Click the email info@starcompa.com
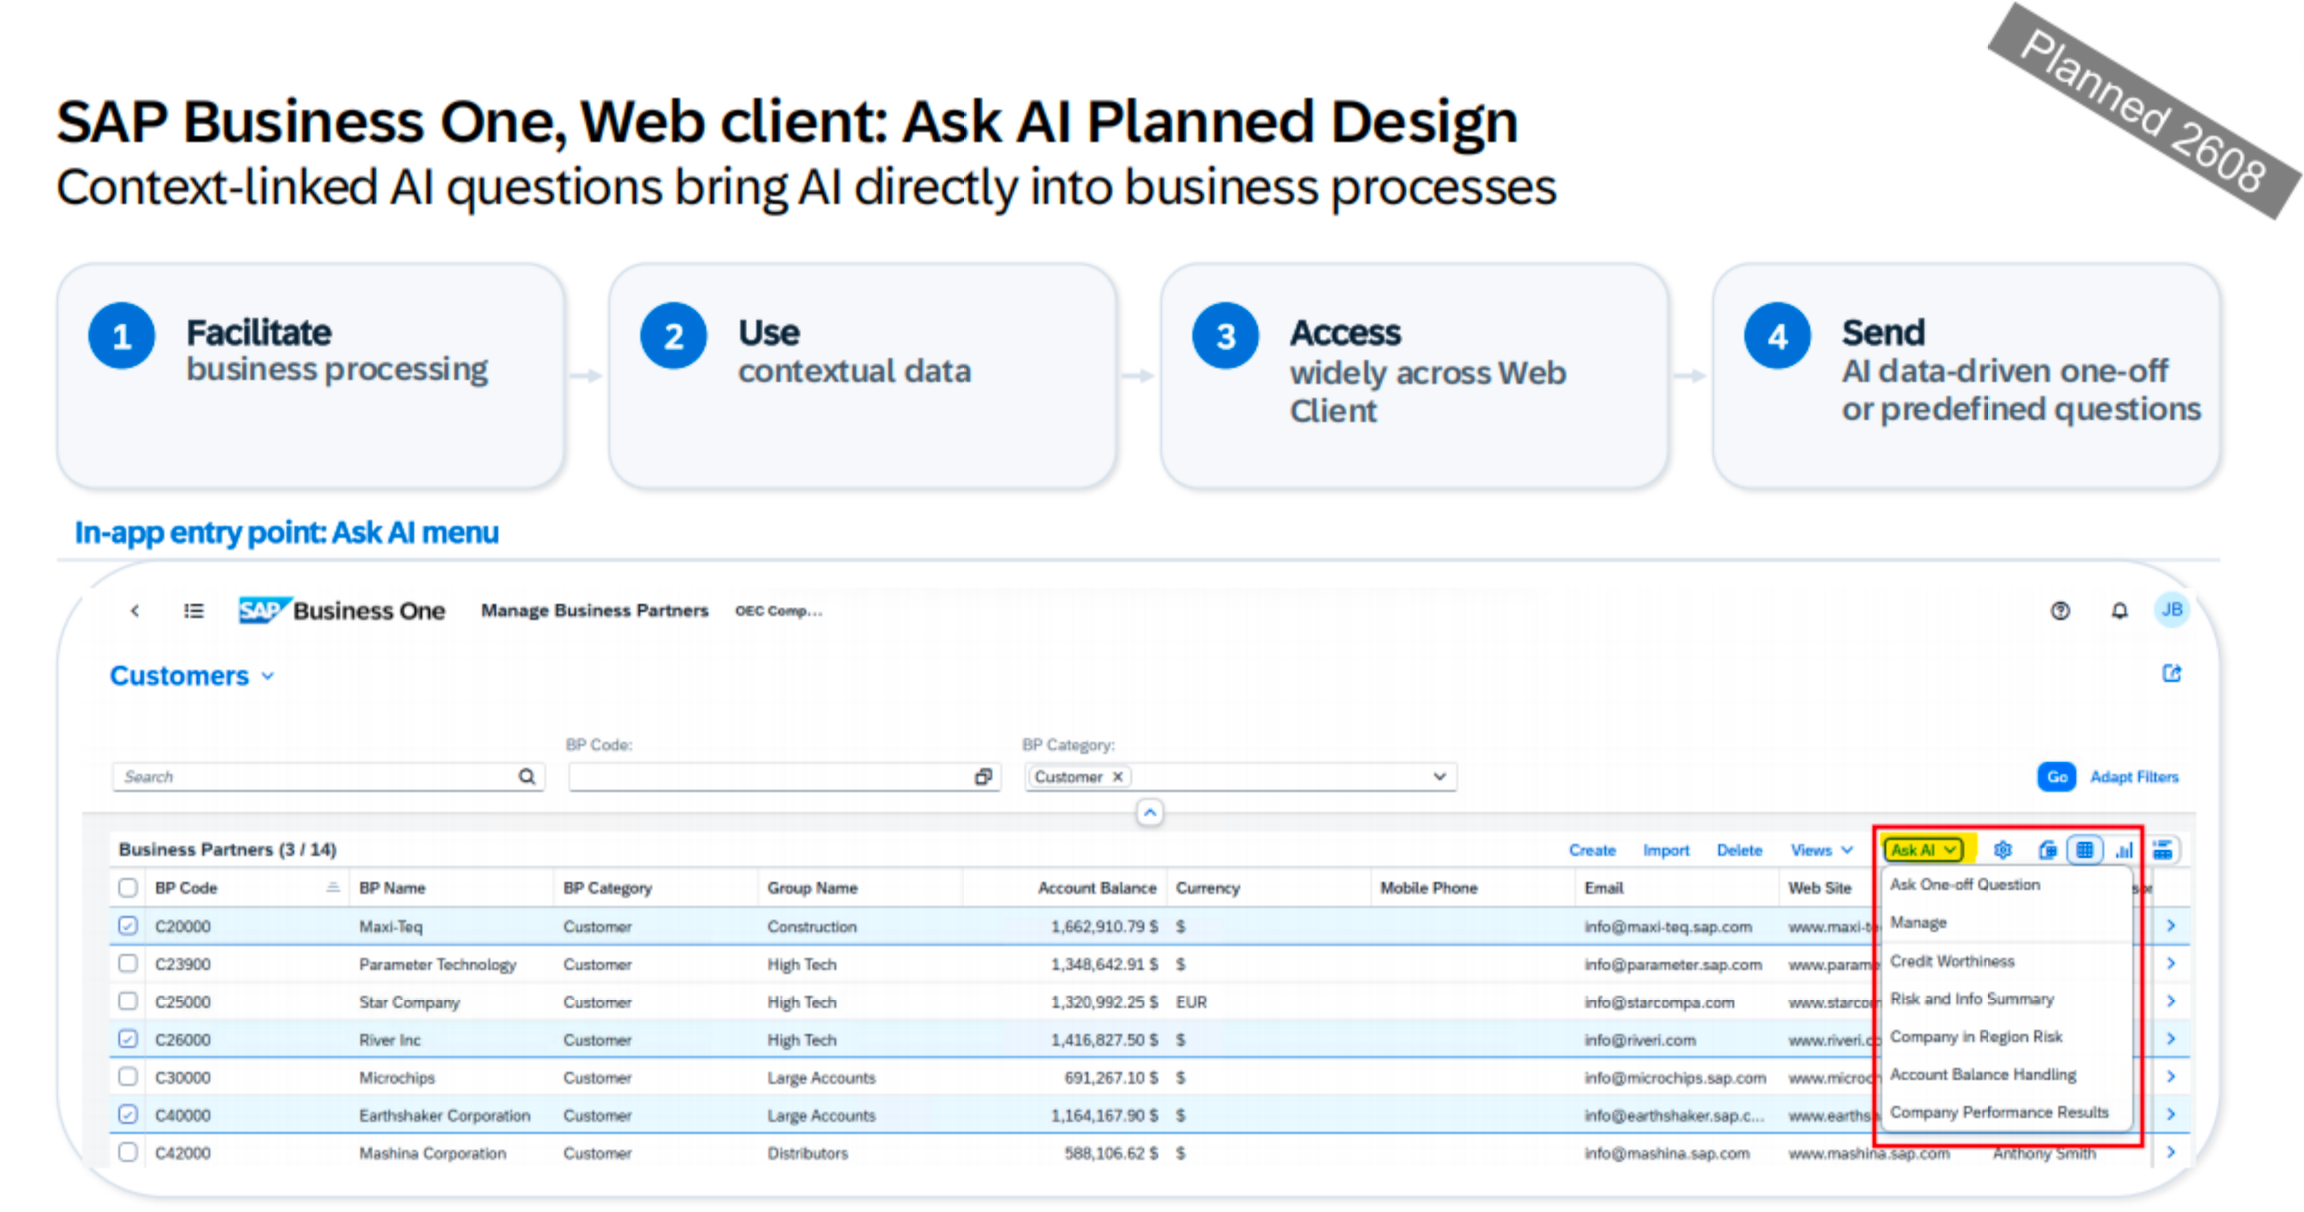 click(x=1659, y=1001)
